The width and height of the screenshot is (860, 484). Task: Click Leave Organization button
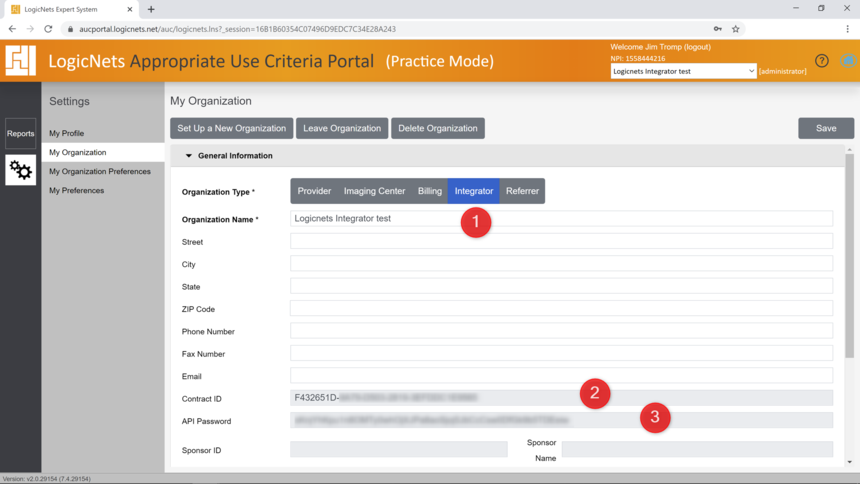342,128
